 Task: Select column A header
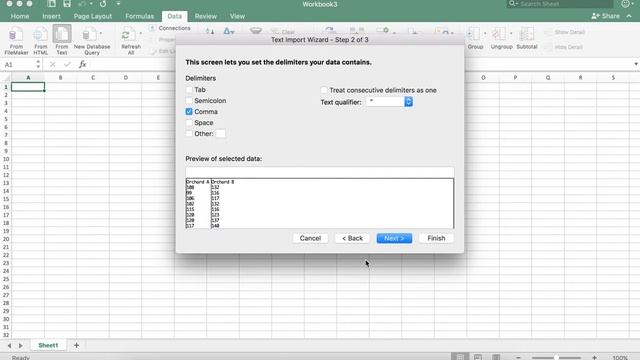[x=28, y=78]
